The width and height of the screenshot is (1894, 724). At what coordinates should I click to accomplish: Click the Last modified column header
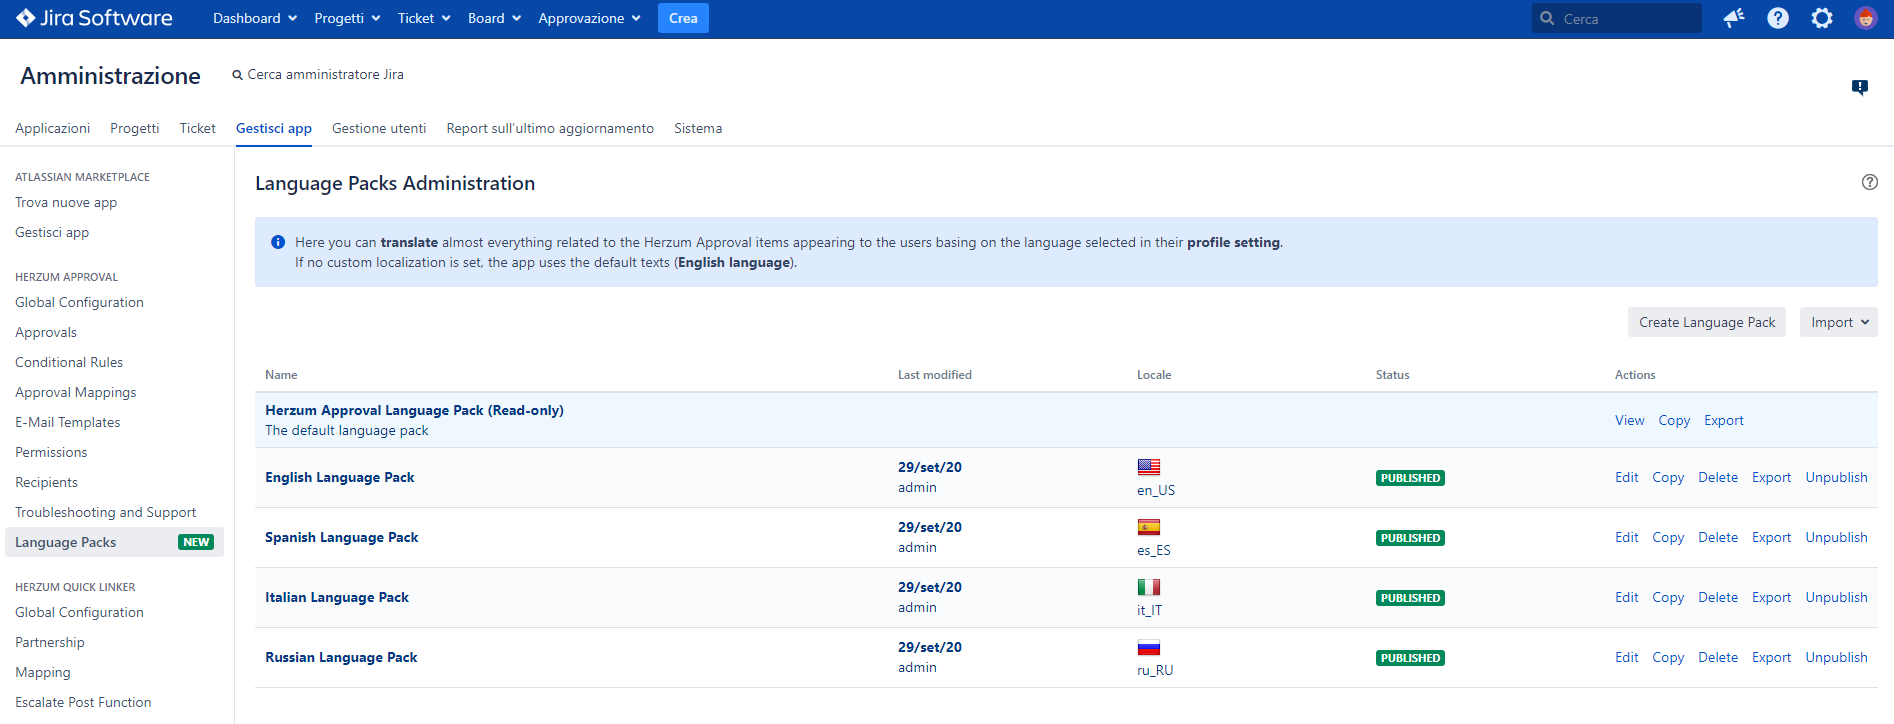tap(935, 375)
